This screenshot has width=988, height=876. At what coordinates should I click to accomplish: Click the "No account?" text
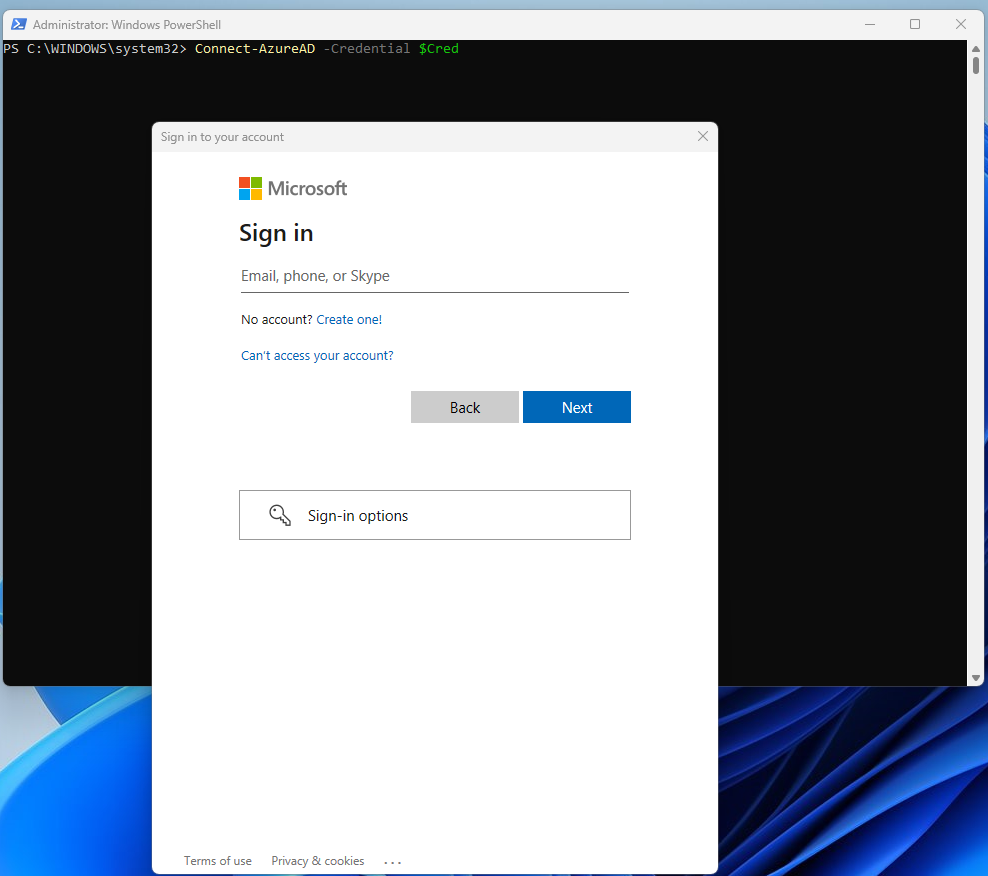pos(277,320)
